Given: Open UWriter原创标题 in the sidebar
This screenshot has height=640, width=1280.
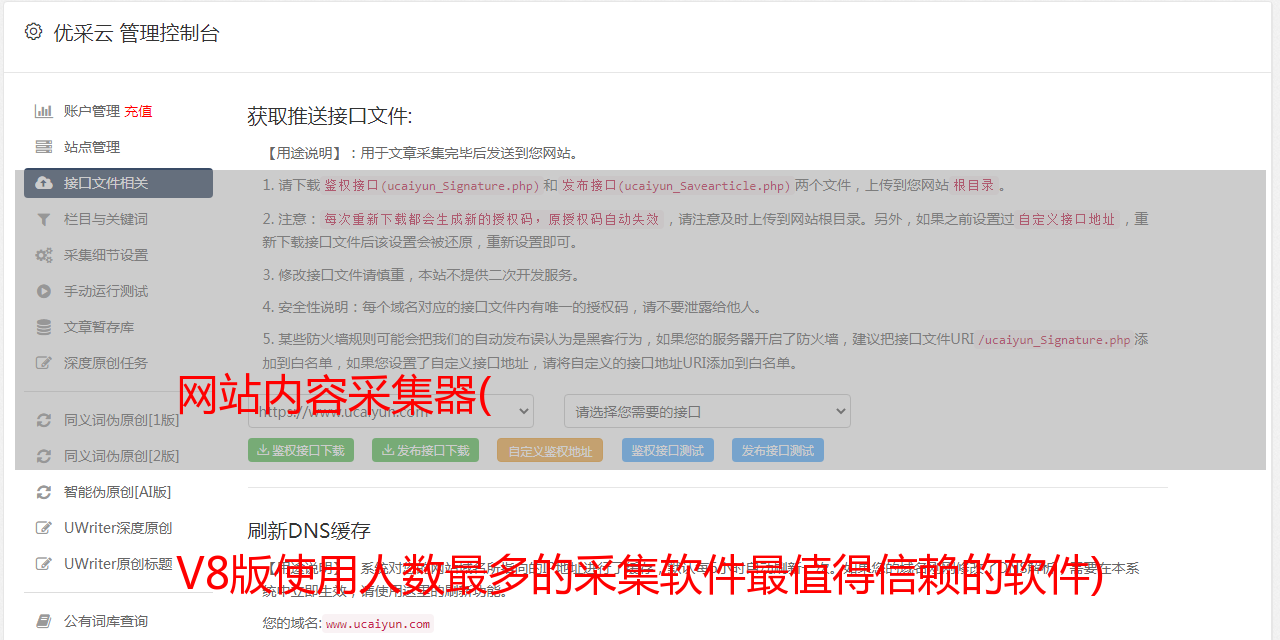Looking at the screenshot, I should pyautogui.click(x=118, y=564).
